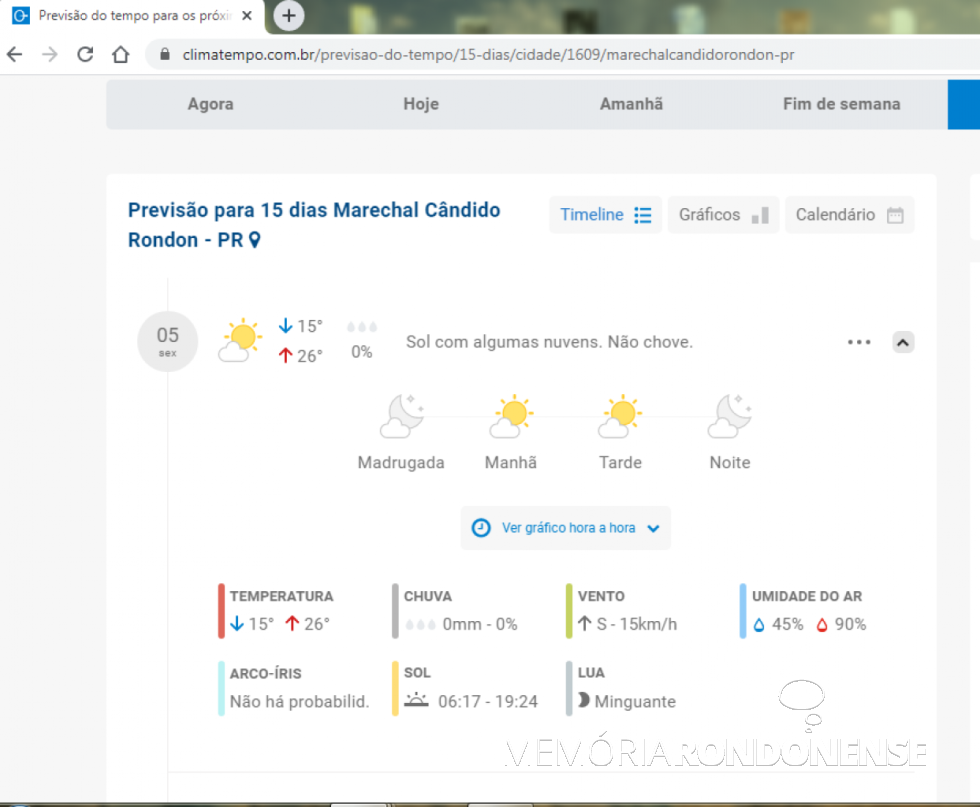Switch to Gráficos view
980x807 pixels.
[722, 215]
